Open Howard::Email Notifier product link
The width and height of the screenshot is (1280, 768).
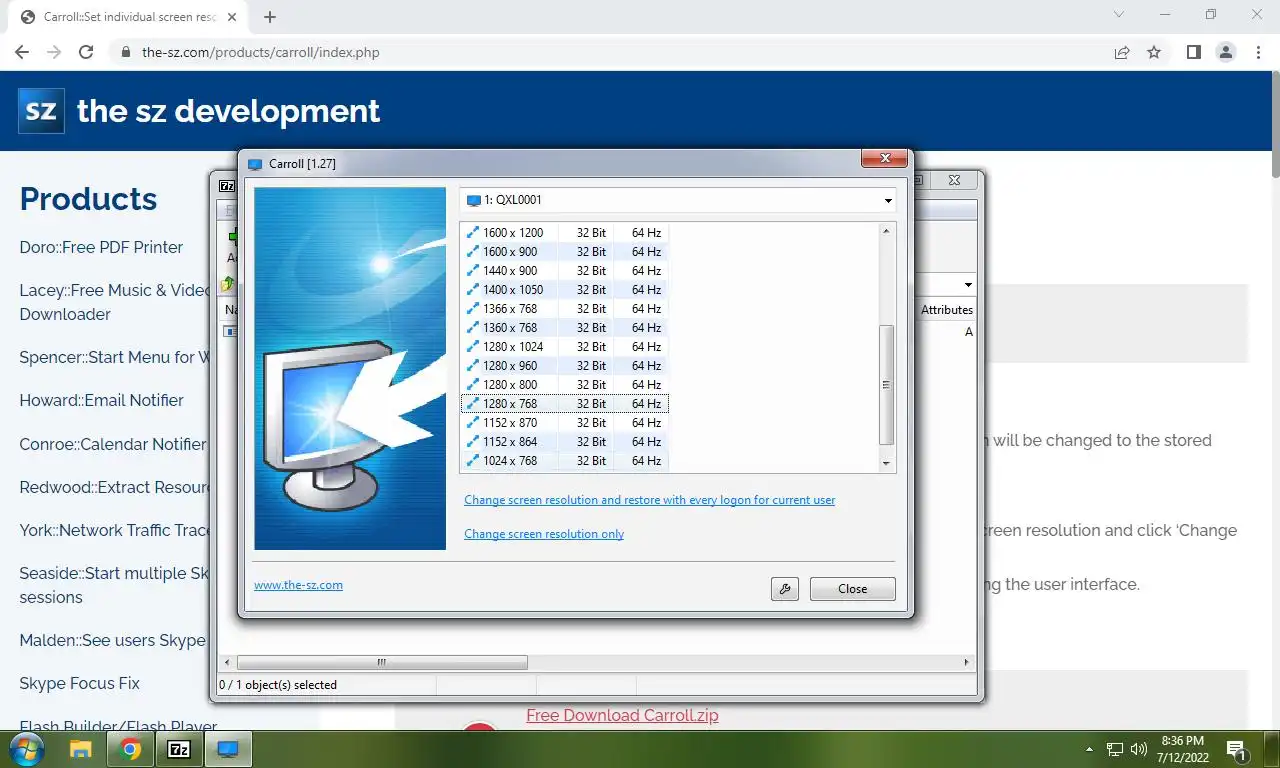pos(101,400)
